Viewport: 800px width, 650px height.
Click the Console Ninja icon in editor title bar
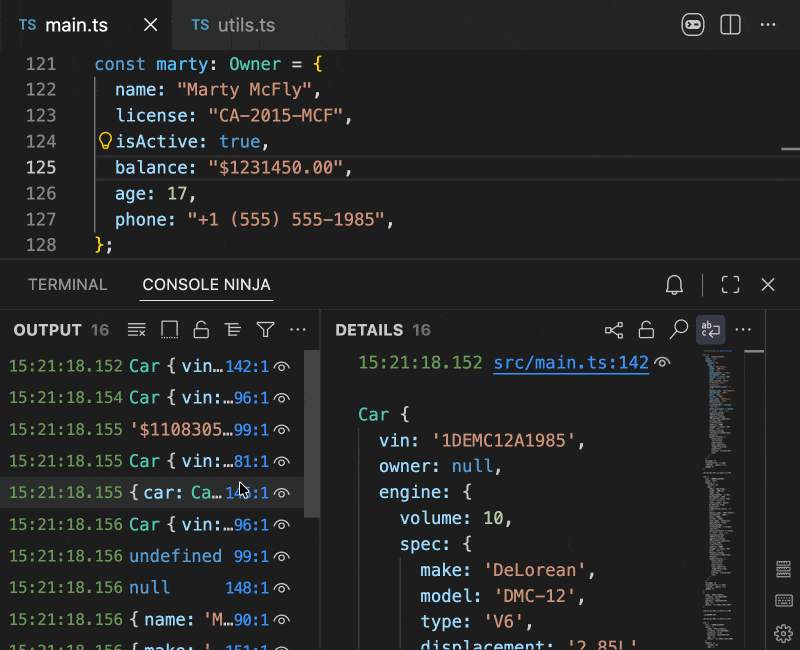pos(693,25)
